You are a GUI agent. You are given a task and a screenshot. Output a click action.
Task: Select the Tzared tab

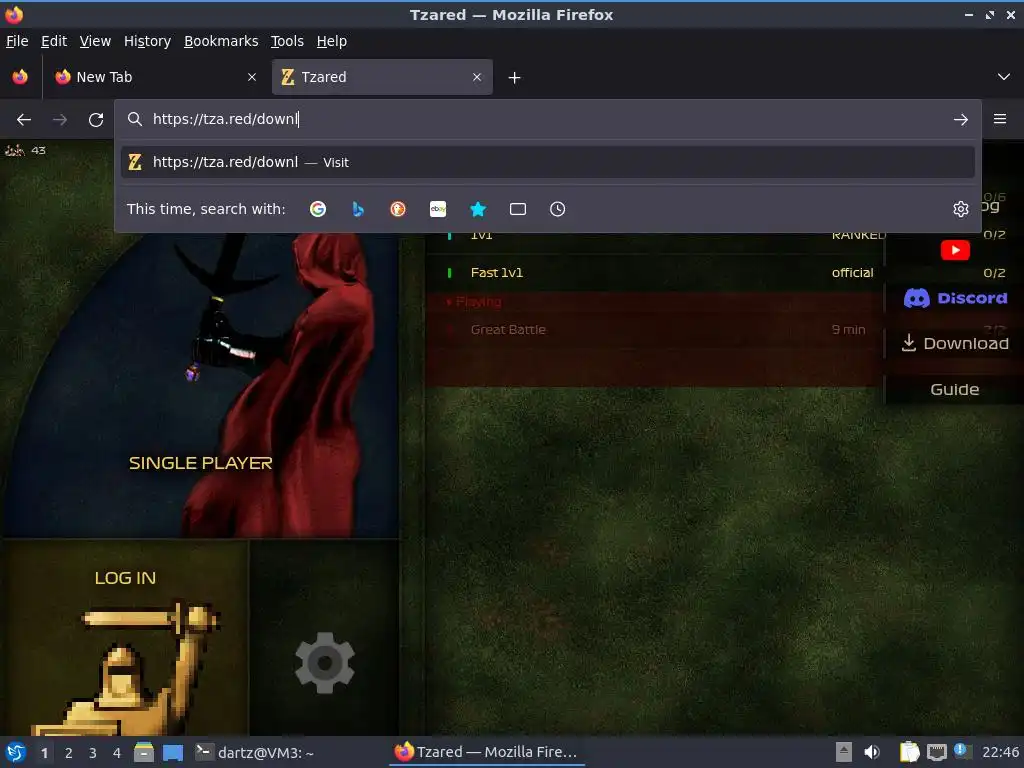pyautogui.click(x=382, y=77)
